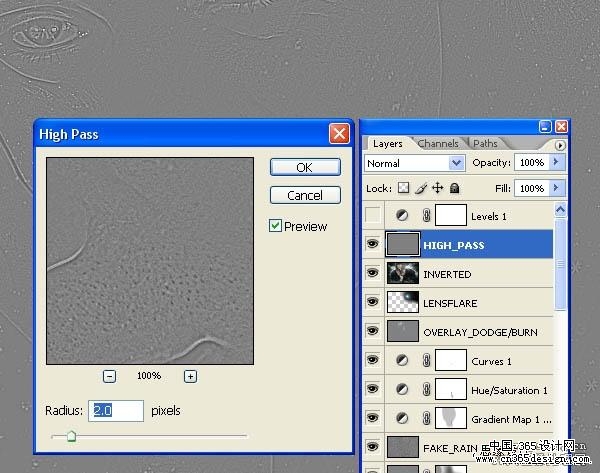Select layer name 'Levels 1'

click(x=489, y=217)
